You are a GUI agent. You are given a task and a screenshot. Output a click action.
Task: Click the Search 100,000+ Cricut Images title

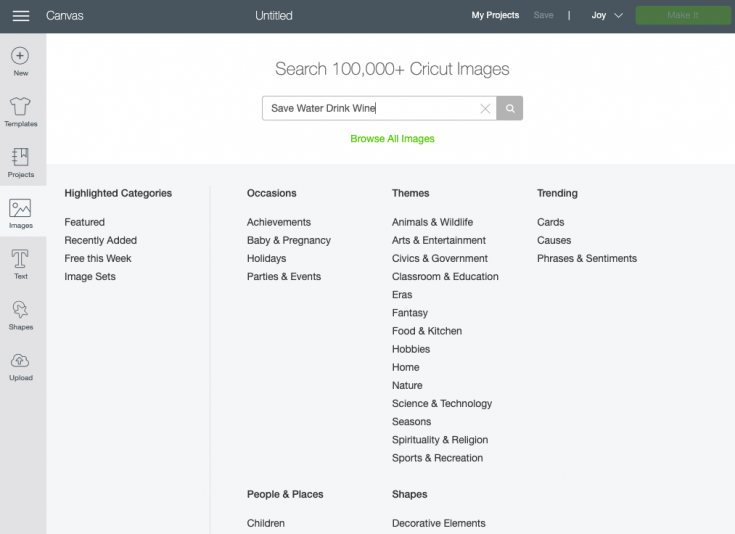(x=392, y=69)
